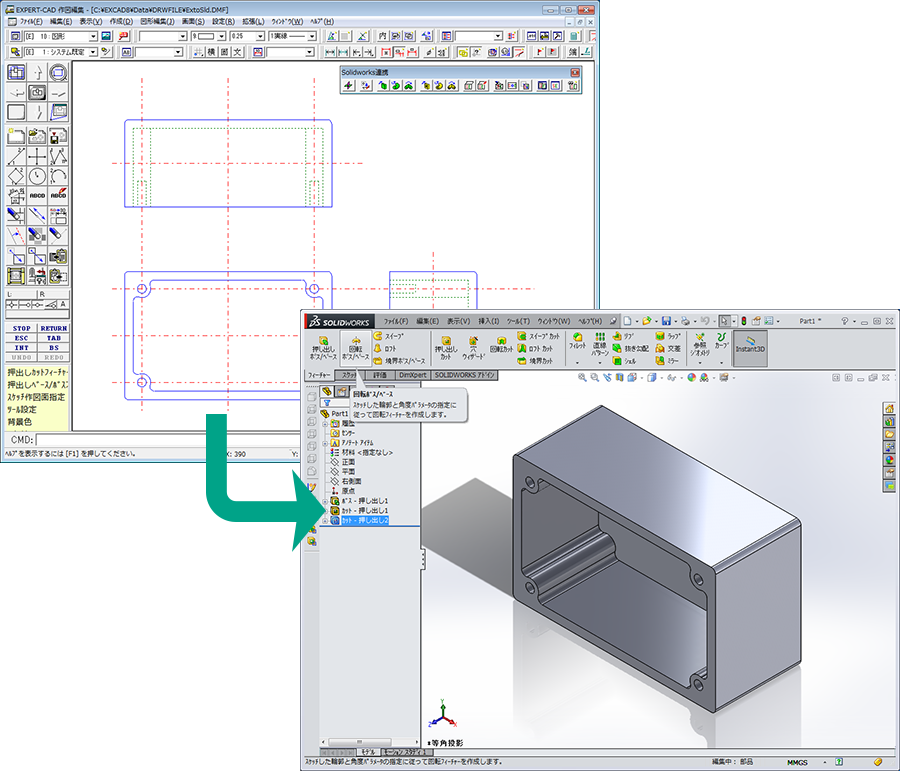Click last icon in Solidworks連携 toolbar
The image size is (900, 771).
tap(572, 86)
